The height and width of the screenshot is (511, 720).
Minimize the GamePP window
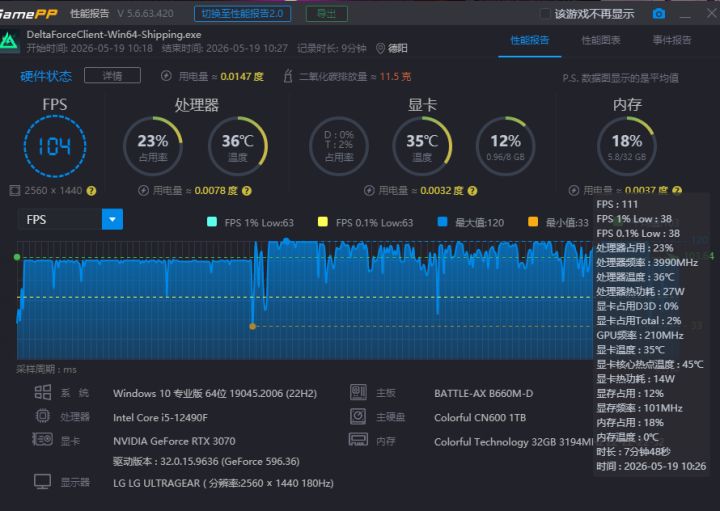(685, 15)
